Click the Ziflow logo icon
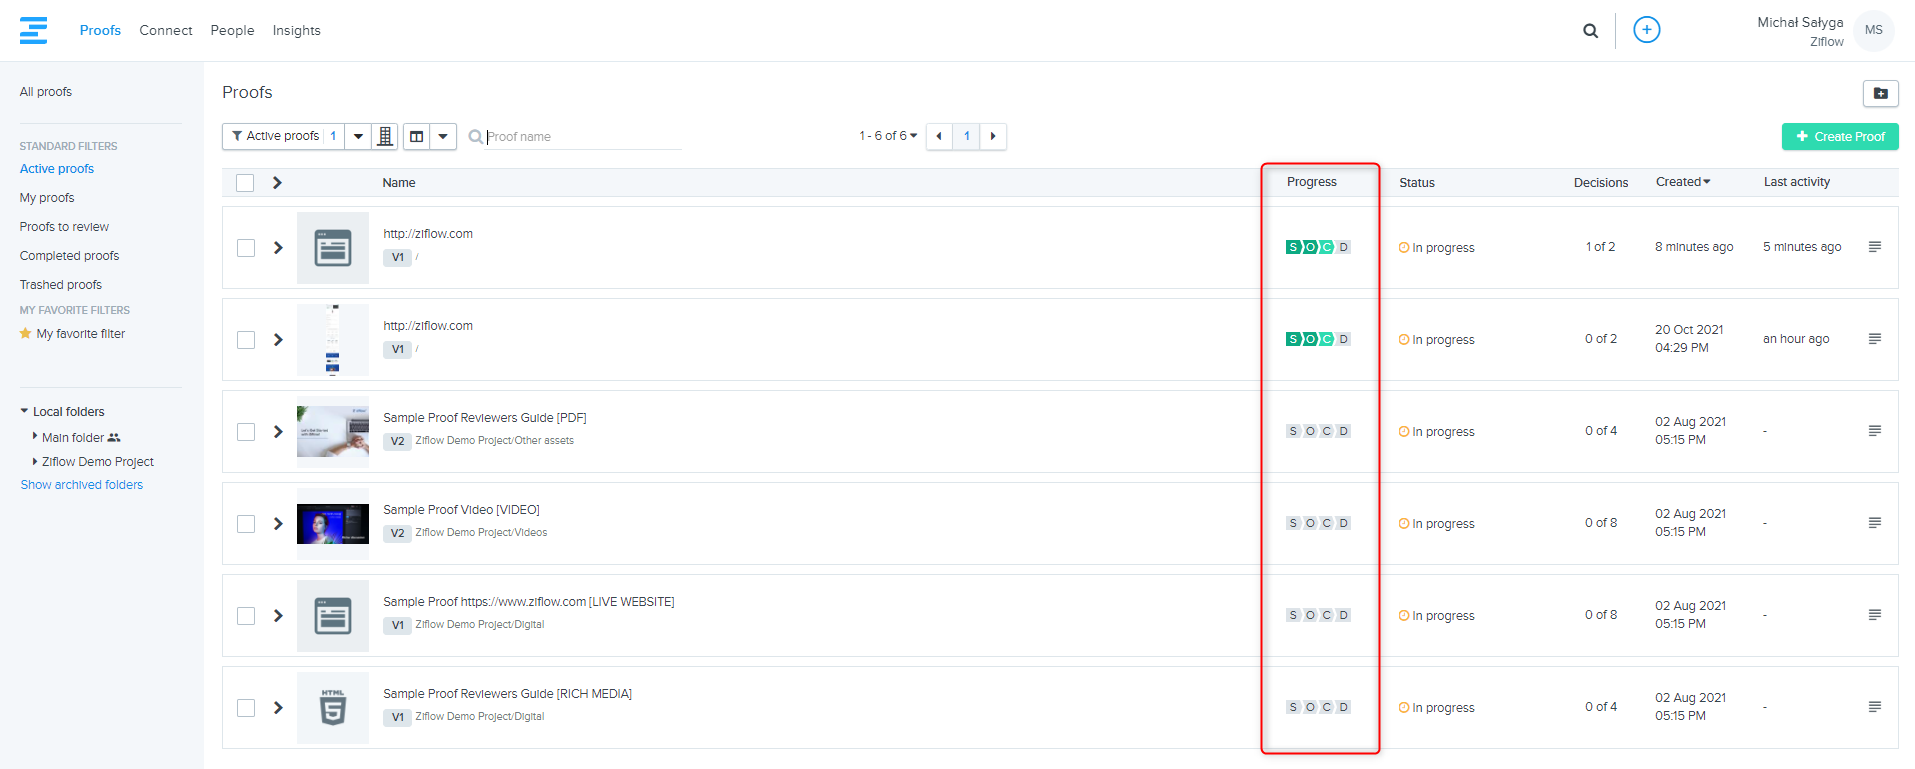 33,30
